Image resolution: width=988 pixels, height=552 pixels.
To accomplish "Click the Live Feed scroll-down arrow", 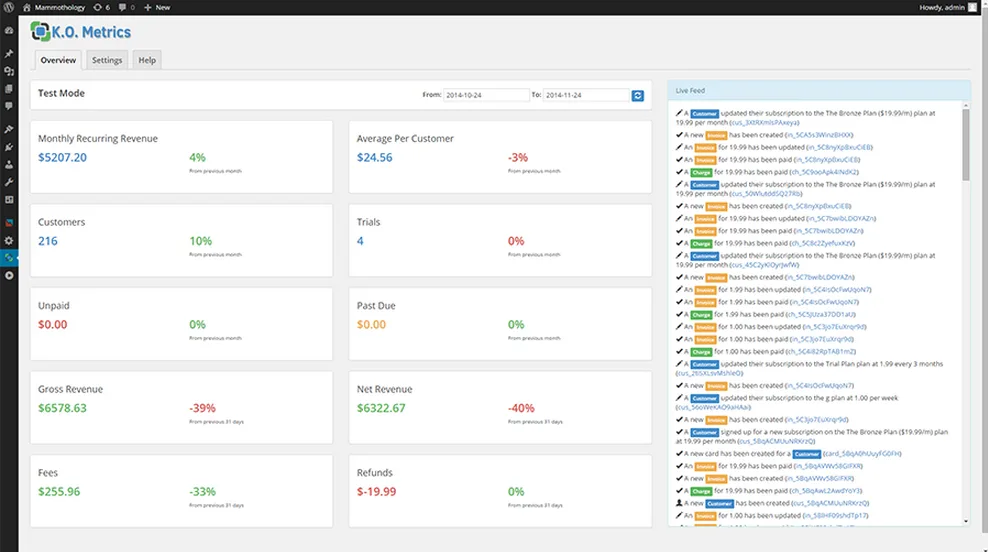I will pos(965,522).
